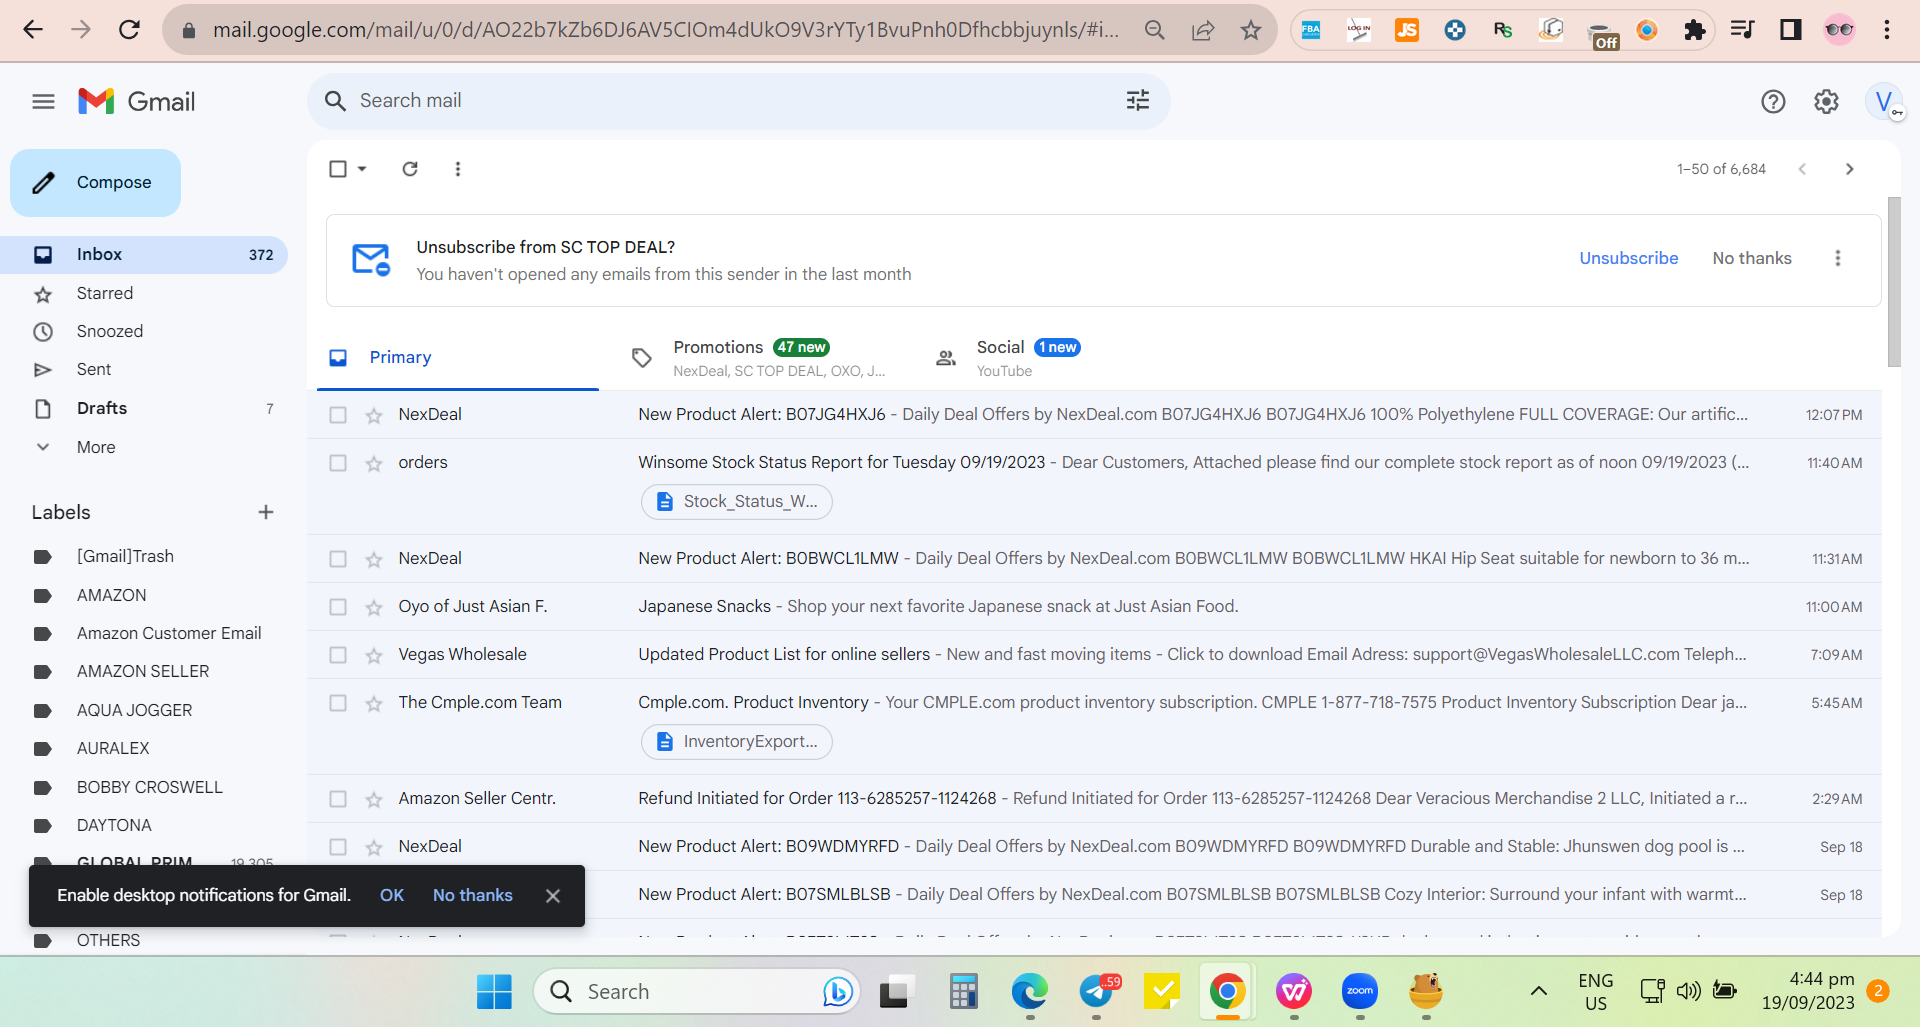Image resolution: width=1920 pixels, height=1027 pixels.
Task: Click OK to enable desktop notifications
Action: pos(392,895)
